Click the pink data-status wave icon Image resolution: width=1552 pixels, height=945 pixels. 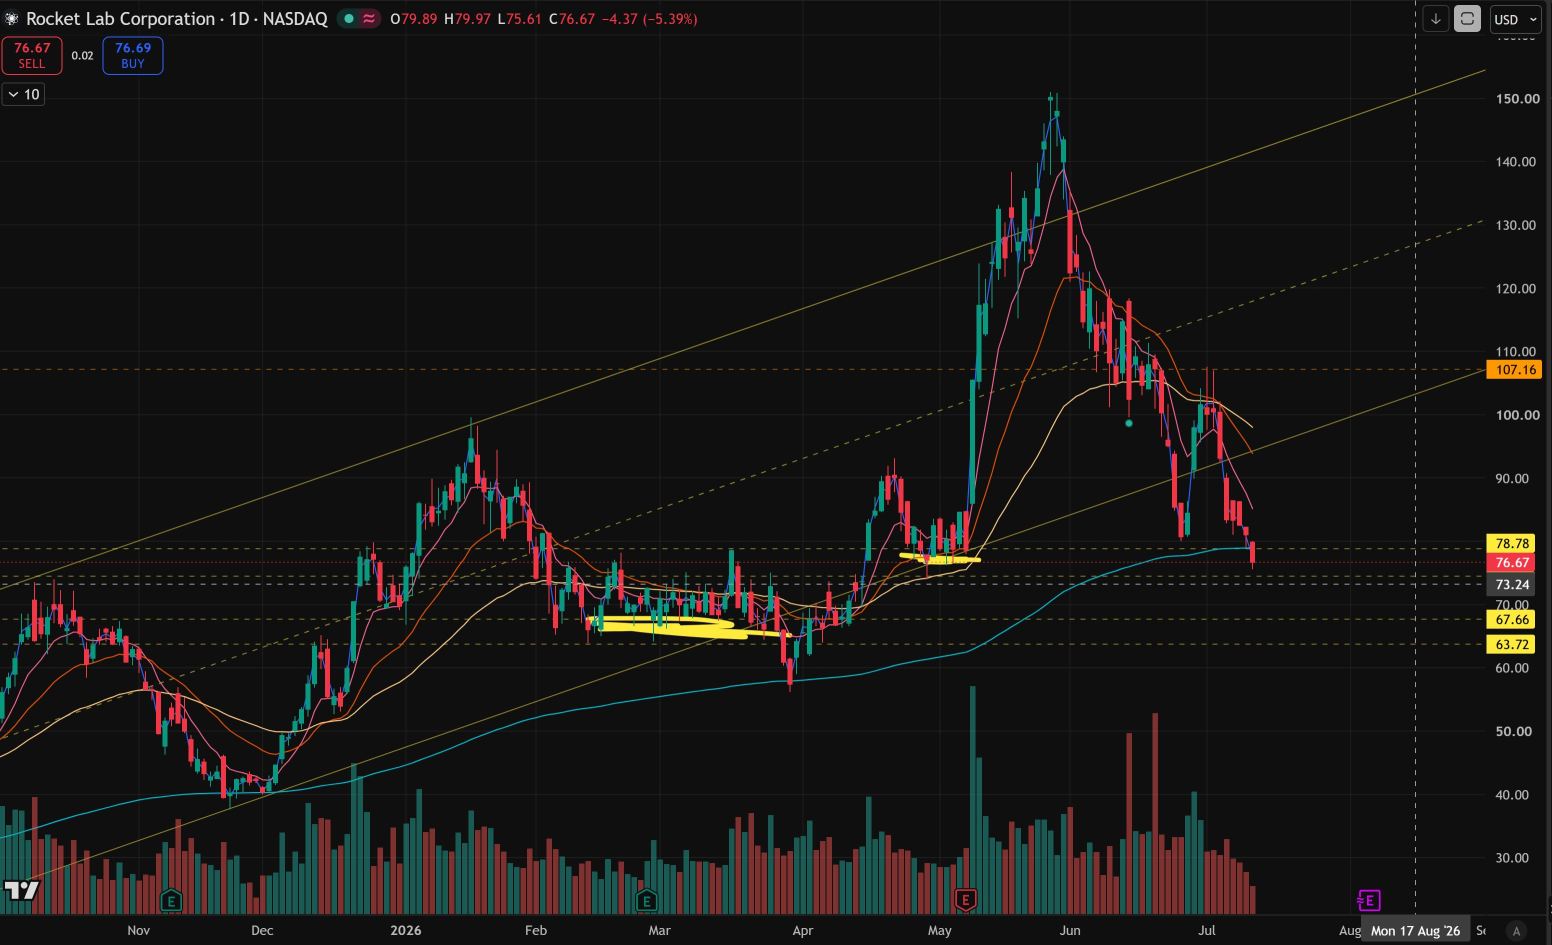coord(369,19)
